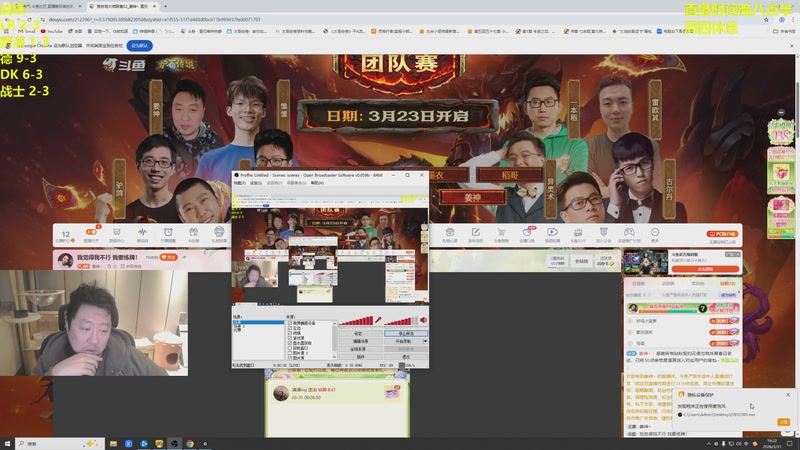Click the orange button in privacy notification

(x=783, y=422)
